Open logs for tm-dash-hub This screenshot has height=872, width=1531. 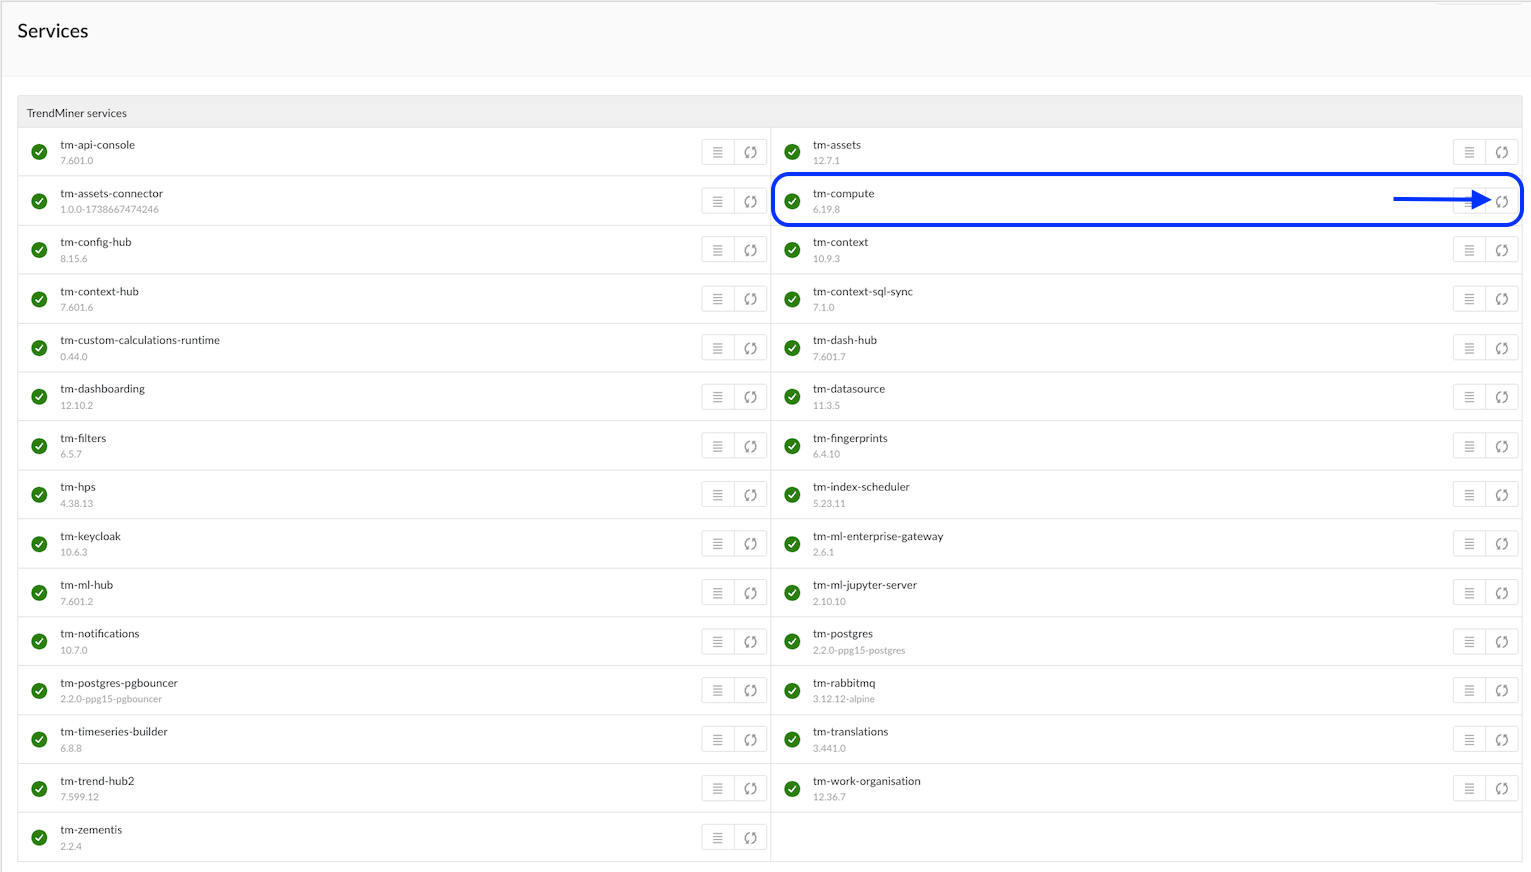(x=1469, y=348)
